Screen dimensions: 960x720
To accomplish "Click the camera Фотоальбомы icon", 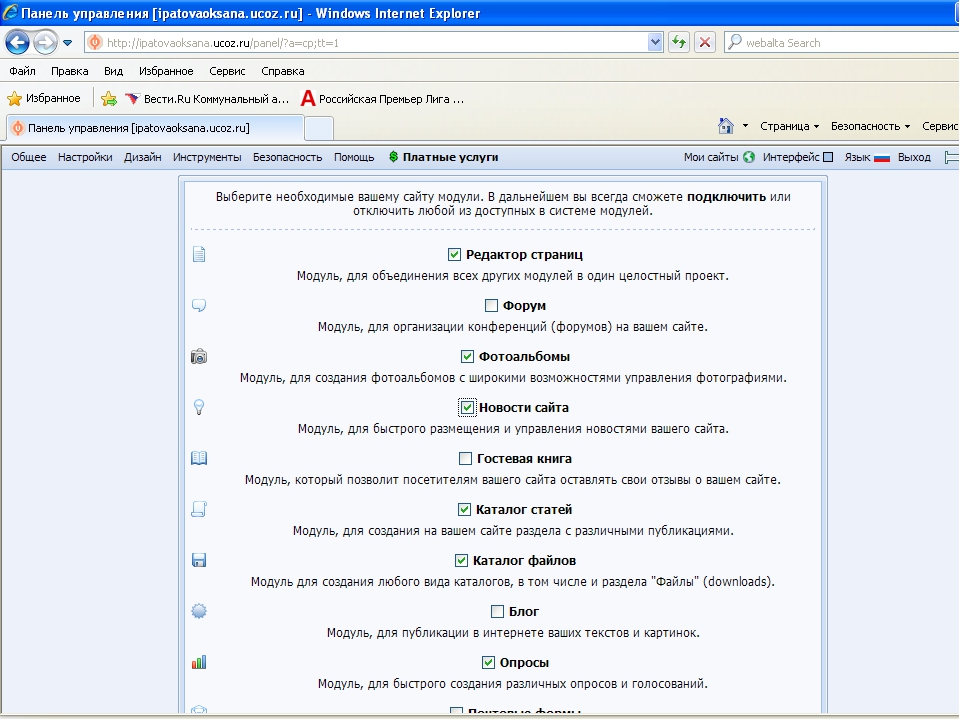I will (199, 356).
